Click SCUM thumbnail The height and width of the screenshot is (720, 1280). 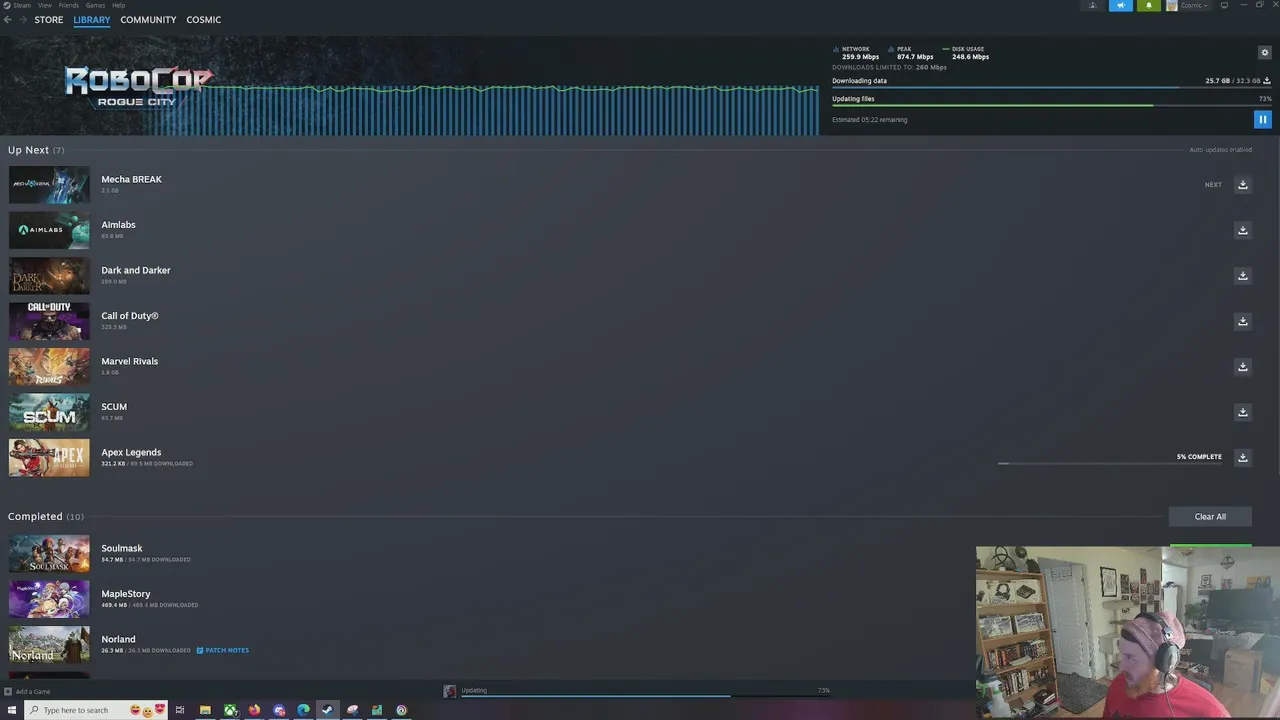click(49, 412)
